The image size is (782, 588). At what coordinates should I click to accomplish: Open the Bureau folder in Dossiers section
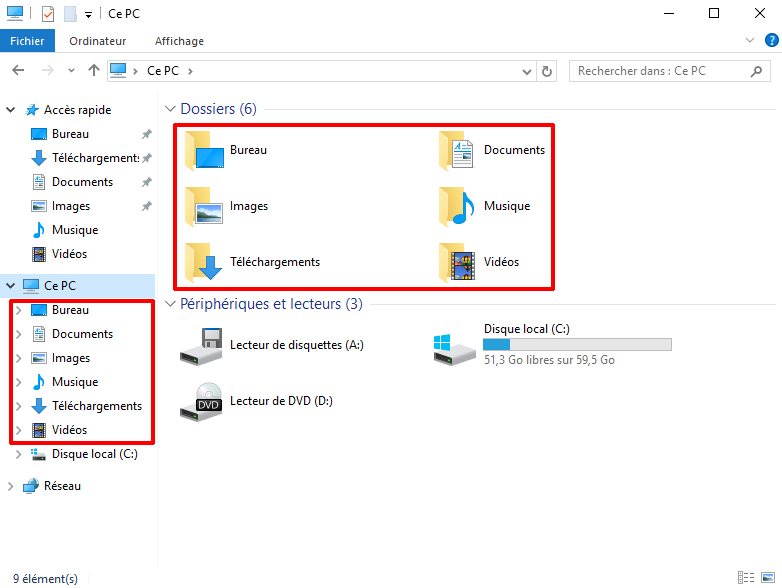point(225,150)
